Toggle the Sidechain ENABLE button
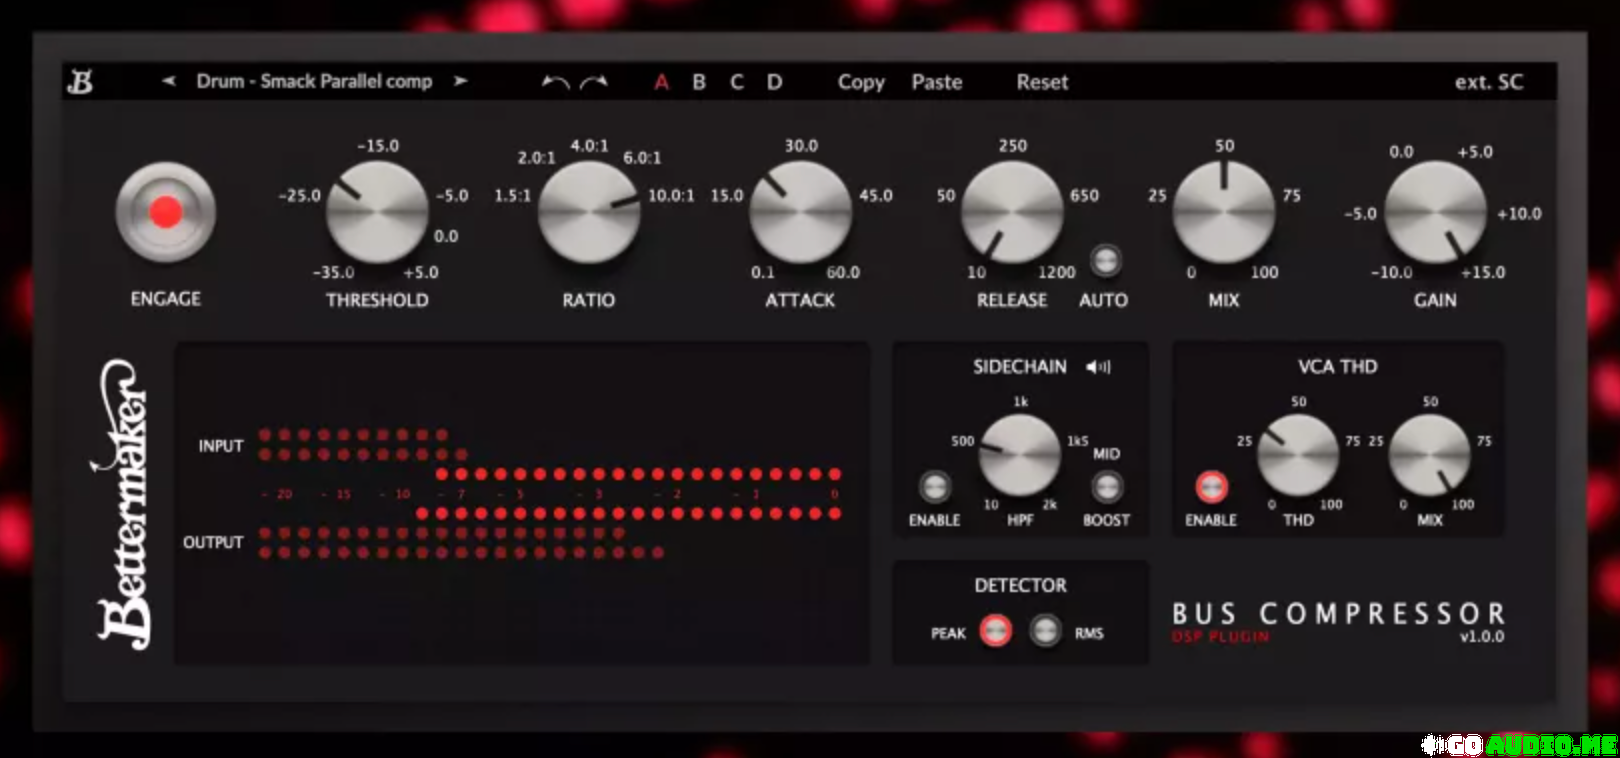The width and height of the screenshot is (1620, 758). [934, 487]
